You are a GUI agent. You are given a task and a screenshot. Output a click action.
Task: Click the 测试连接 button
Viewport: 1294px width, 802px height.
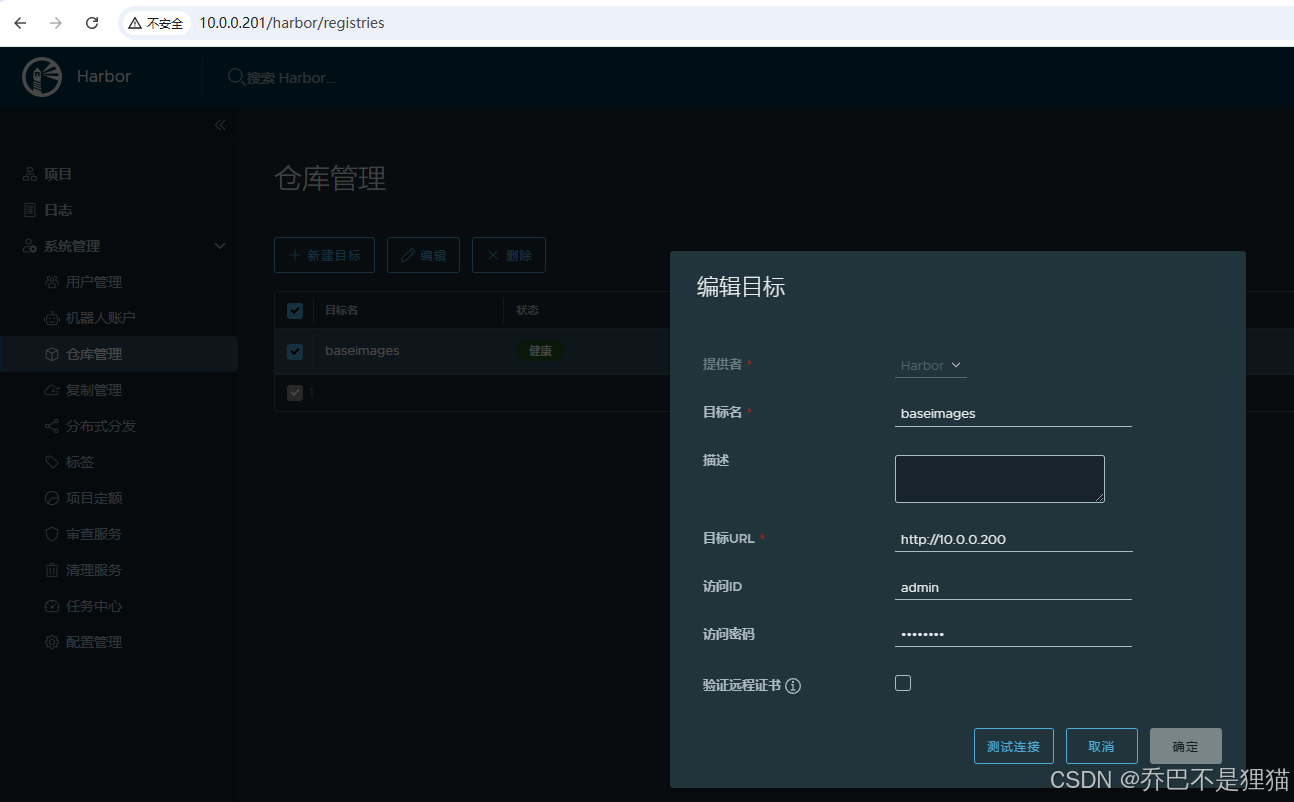pos(1014,746)
